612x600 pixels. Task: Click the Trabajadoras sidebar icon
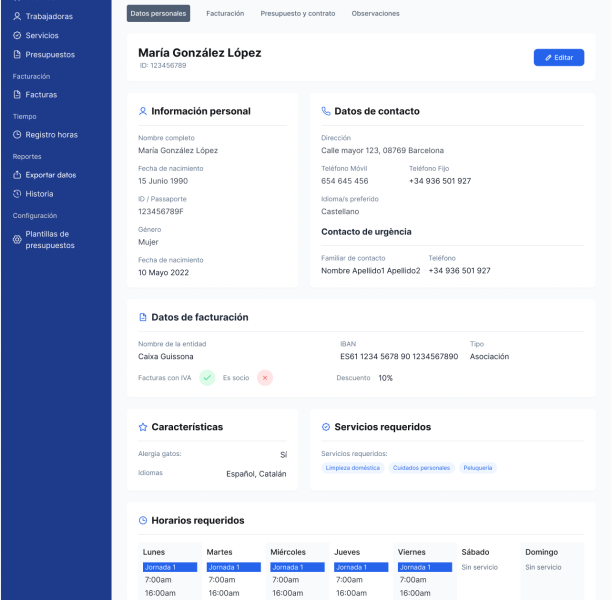click(x=17, y=16)
